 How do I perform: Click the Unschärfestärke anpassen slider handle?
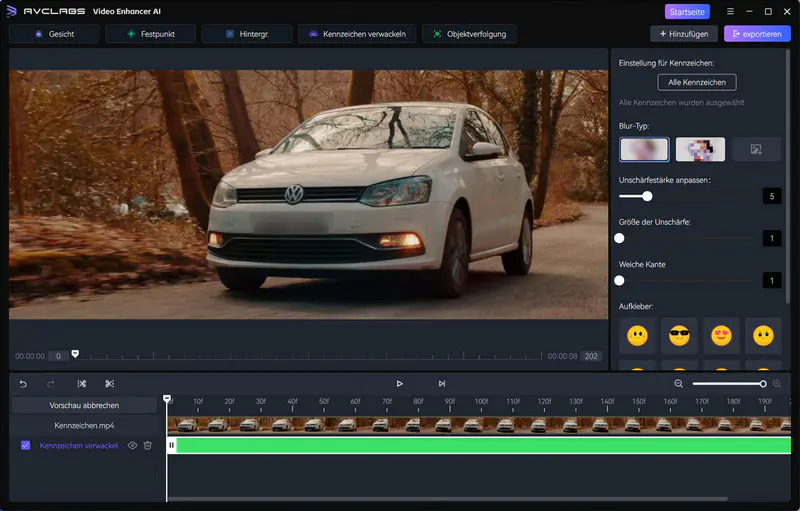pos(647,196)
